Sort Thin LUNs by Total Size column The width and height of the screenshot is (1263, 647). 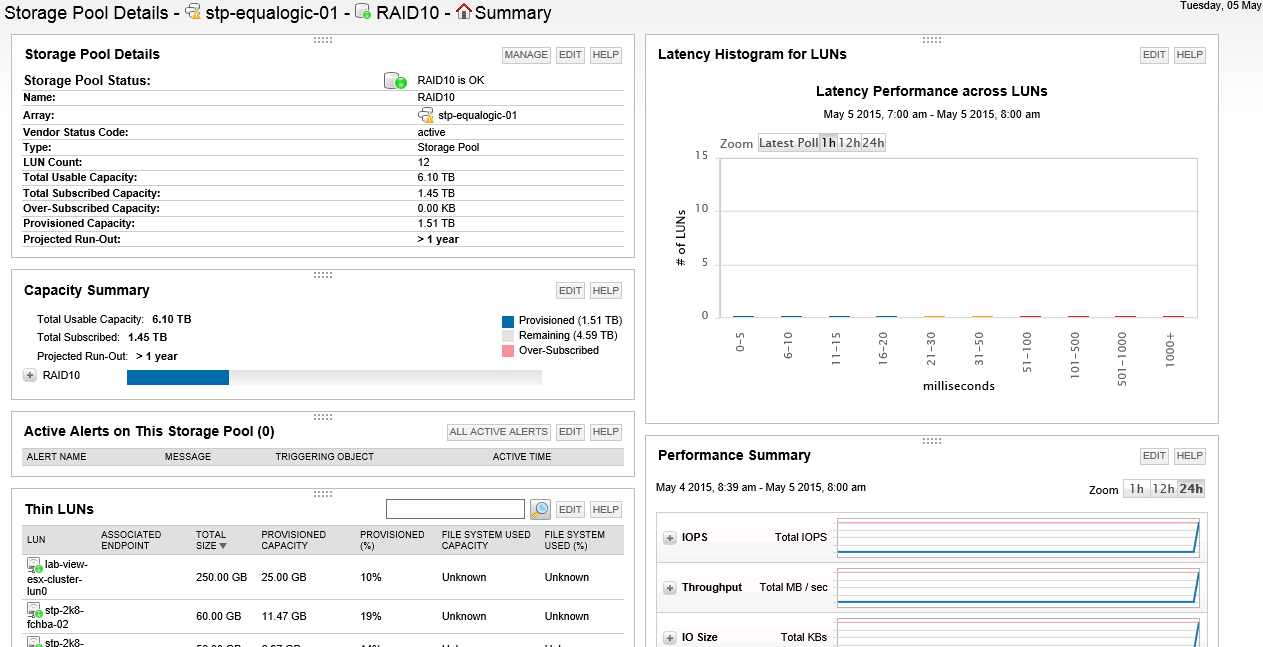[x=211, y=540]
